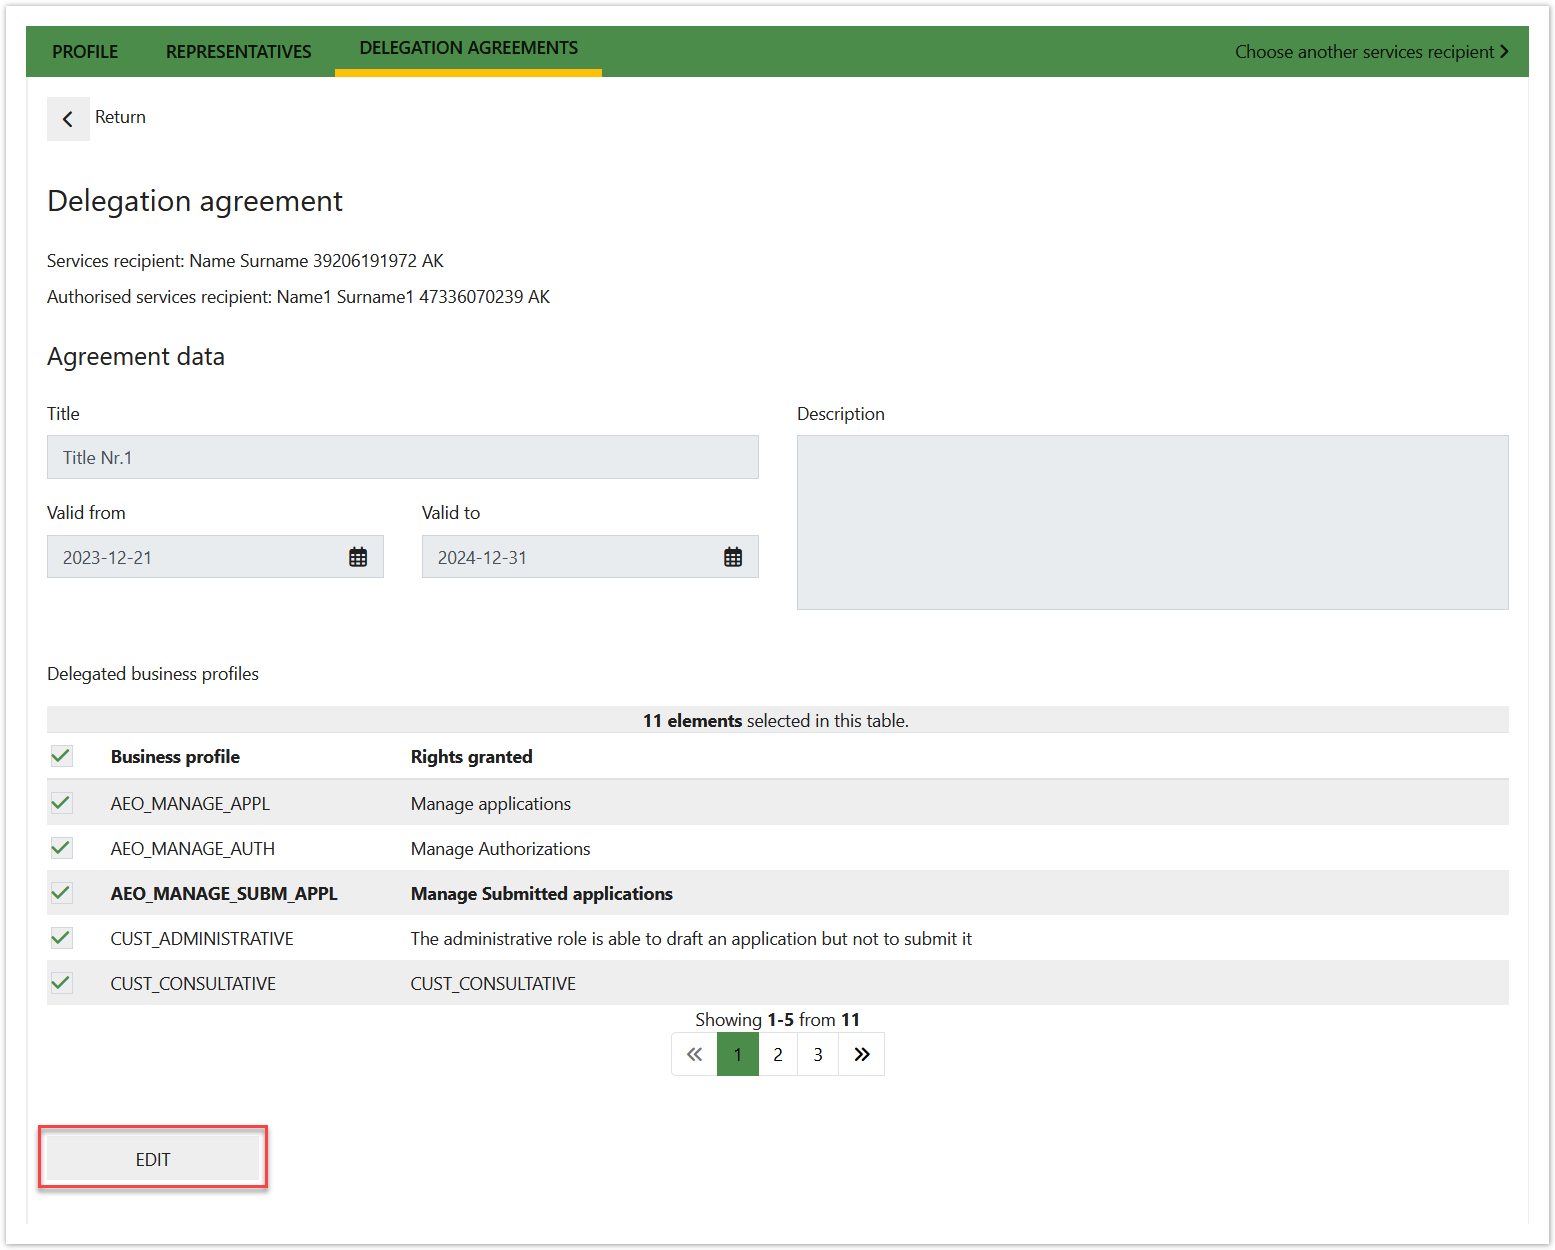
Task: Go to page 2 of the table
Action: click(778, 1054)
